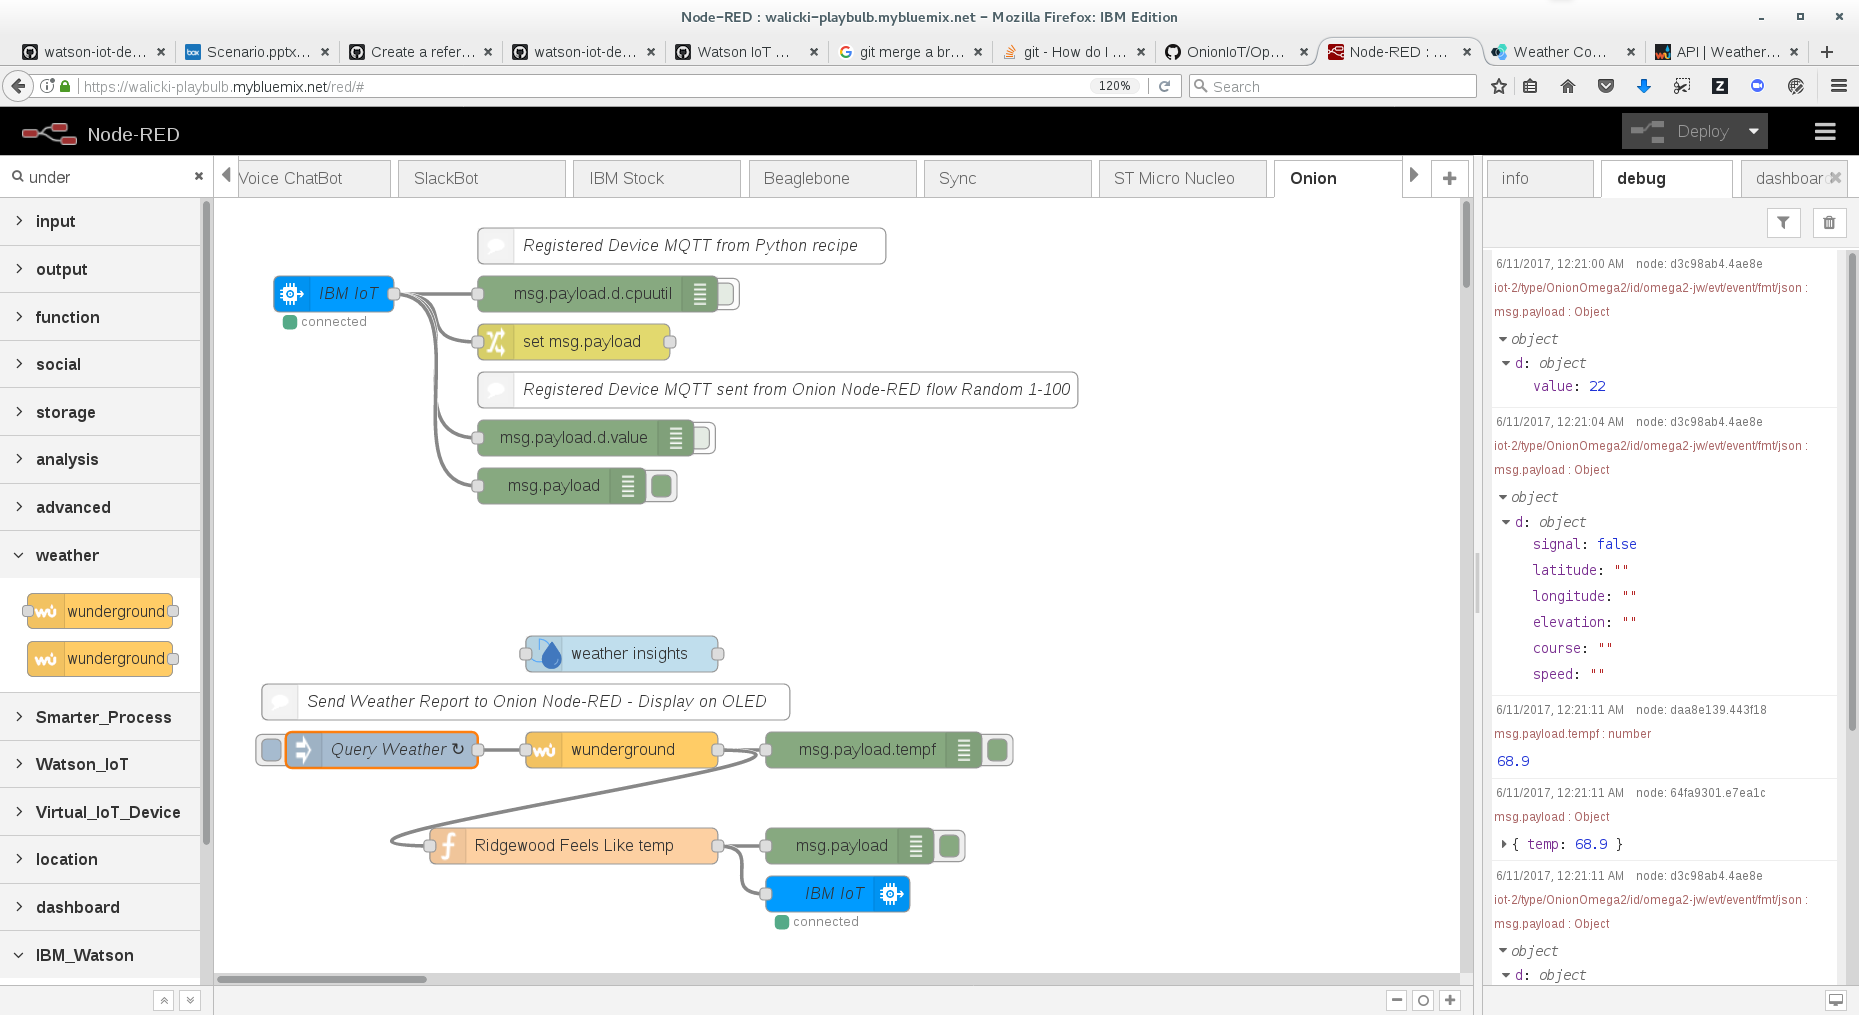Click the debug filter funnel icon

pos(1783,223)
